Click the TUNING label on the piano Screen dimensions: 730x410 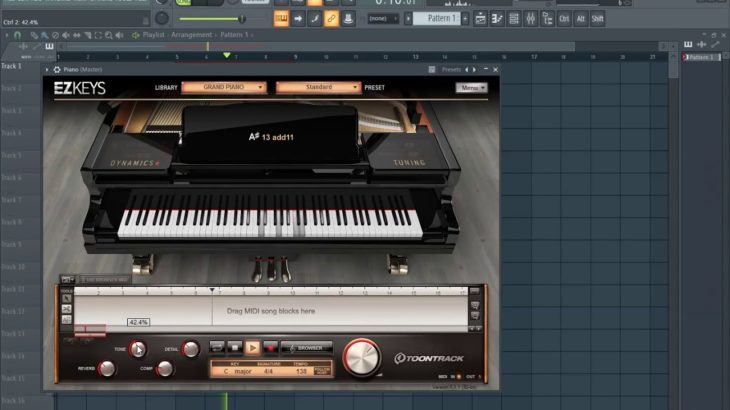point(409,163)
